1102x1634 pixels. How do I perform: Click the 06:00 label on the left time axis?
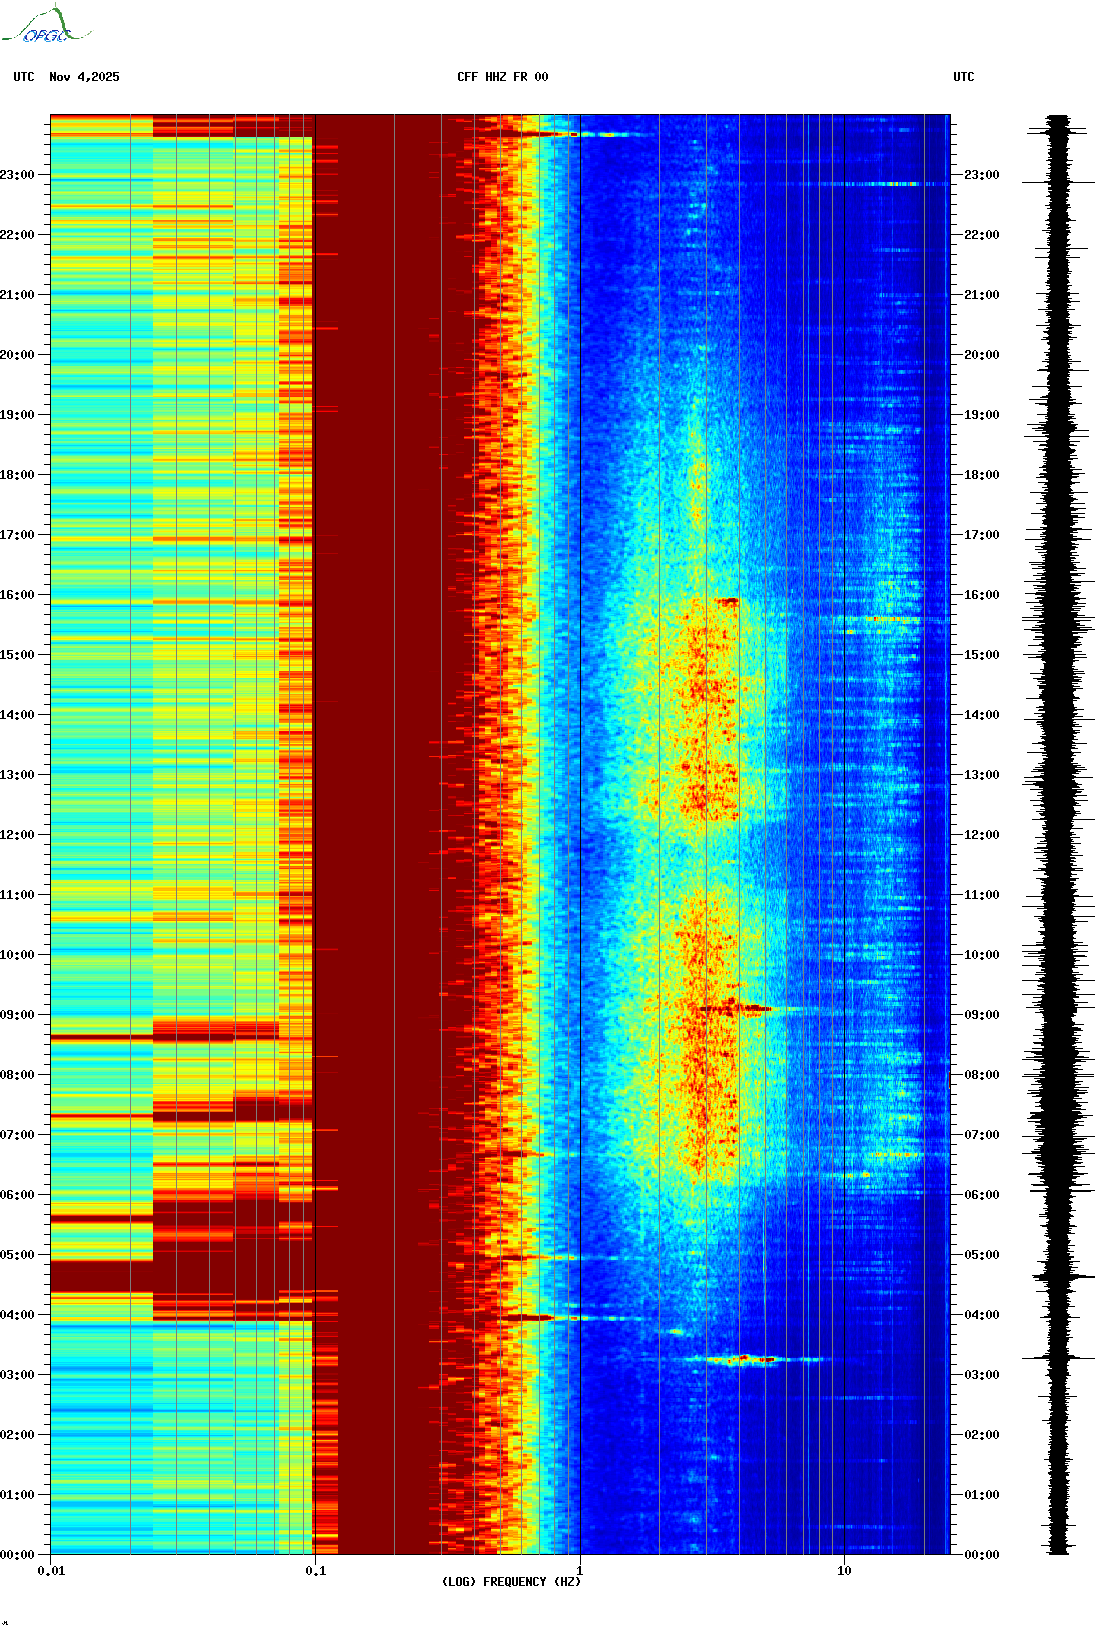(17, 1195)
